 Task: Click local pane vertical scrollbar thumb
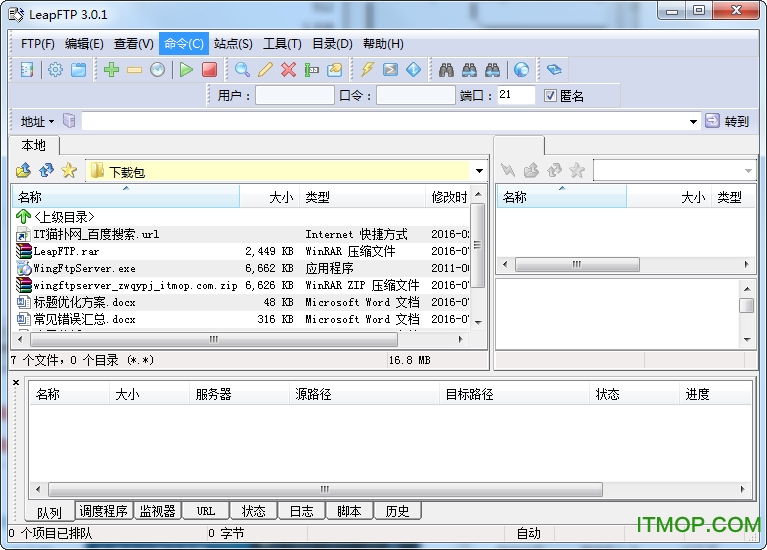[x=478, y=245]
